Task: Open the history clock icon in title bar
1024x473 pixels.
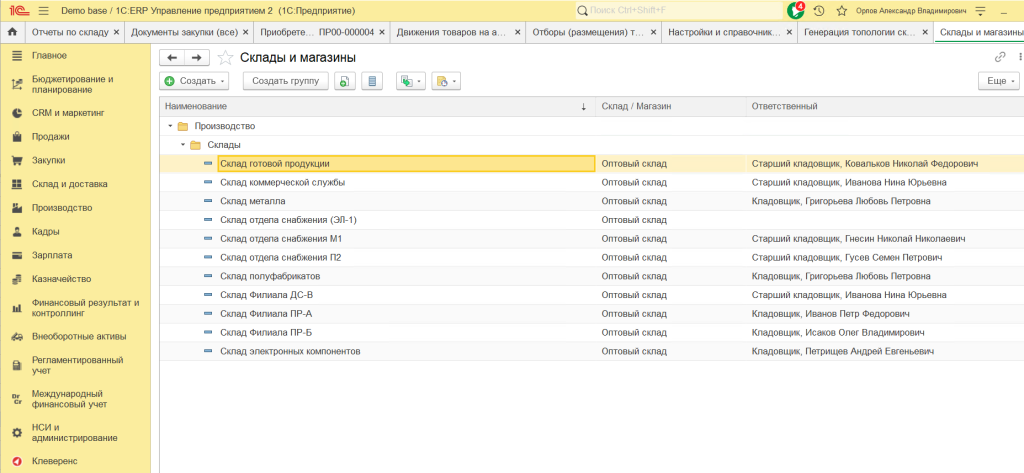Action: 819,11
